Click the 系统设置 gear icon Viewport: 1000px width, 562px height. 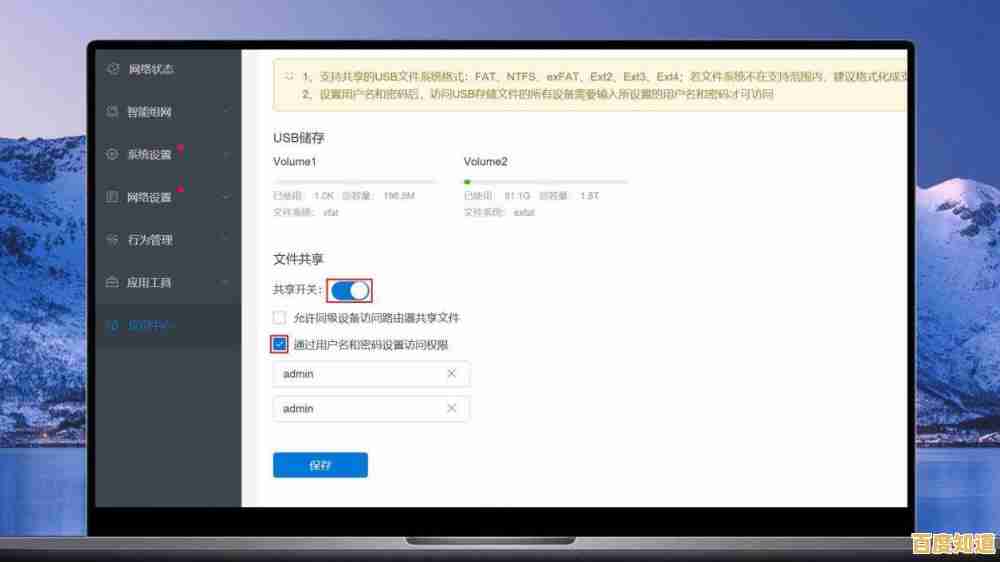(x=112, y=154)
